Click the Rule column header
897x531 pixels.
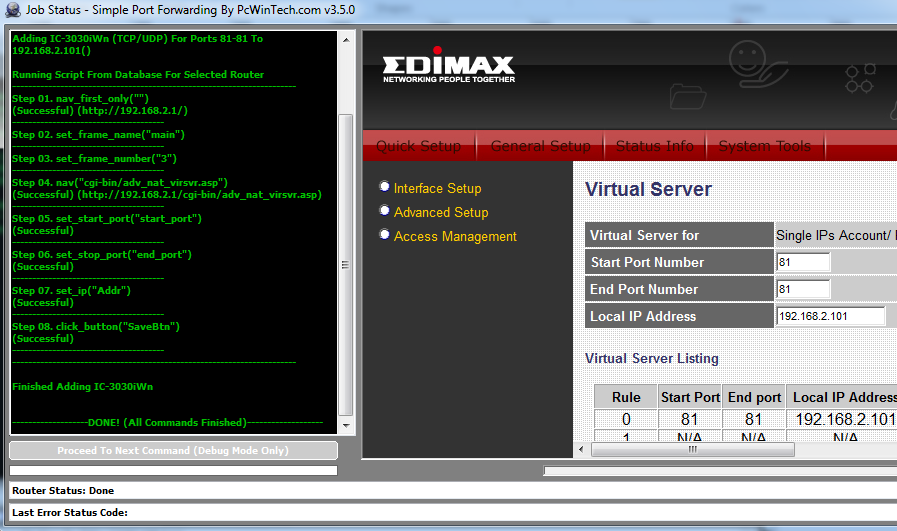(x=626, y=397)
